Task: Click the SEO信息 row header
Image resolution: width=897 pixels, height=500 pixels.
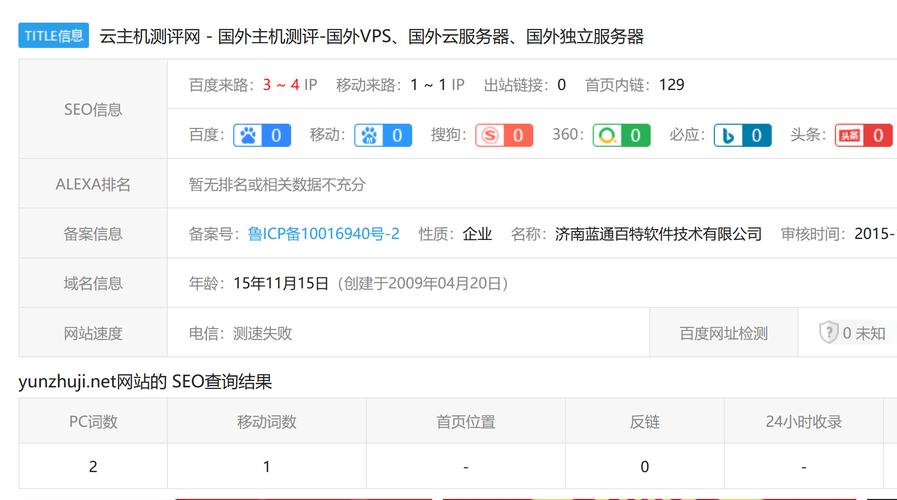Action: click(93, 109)
